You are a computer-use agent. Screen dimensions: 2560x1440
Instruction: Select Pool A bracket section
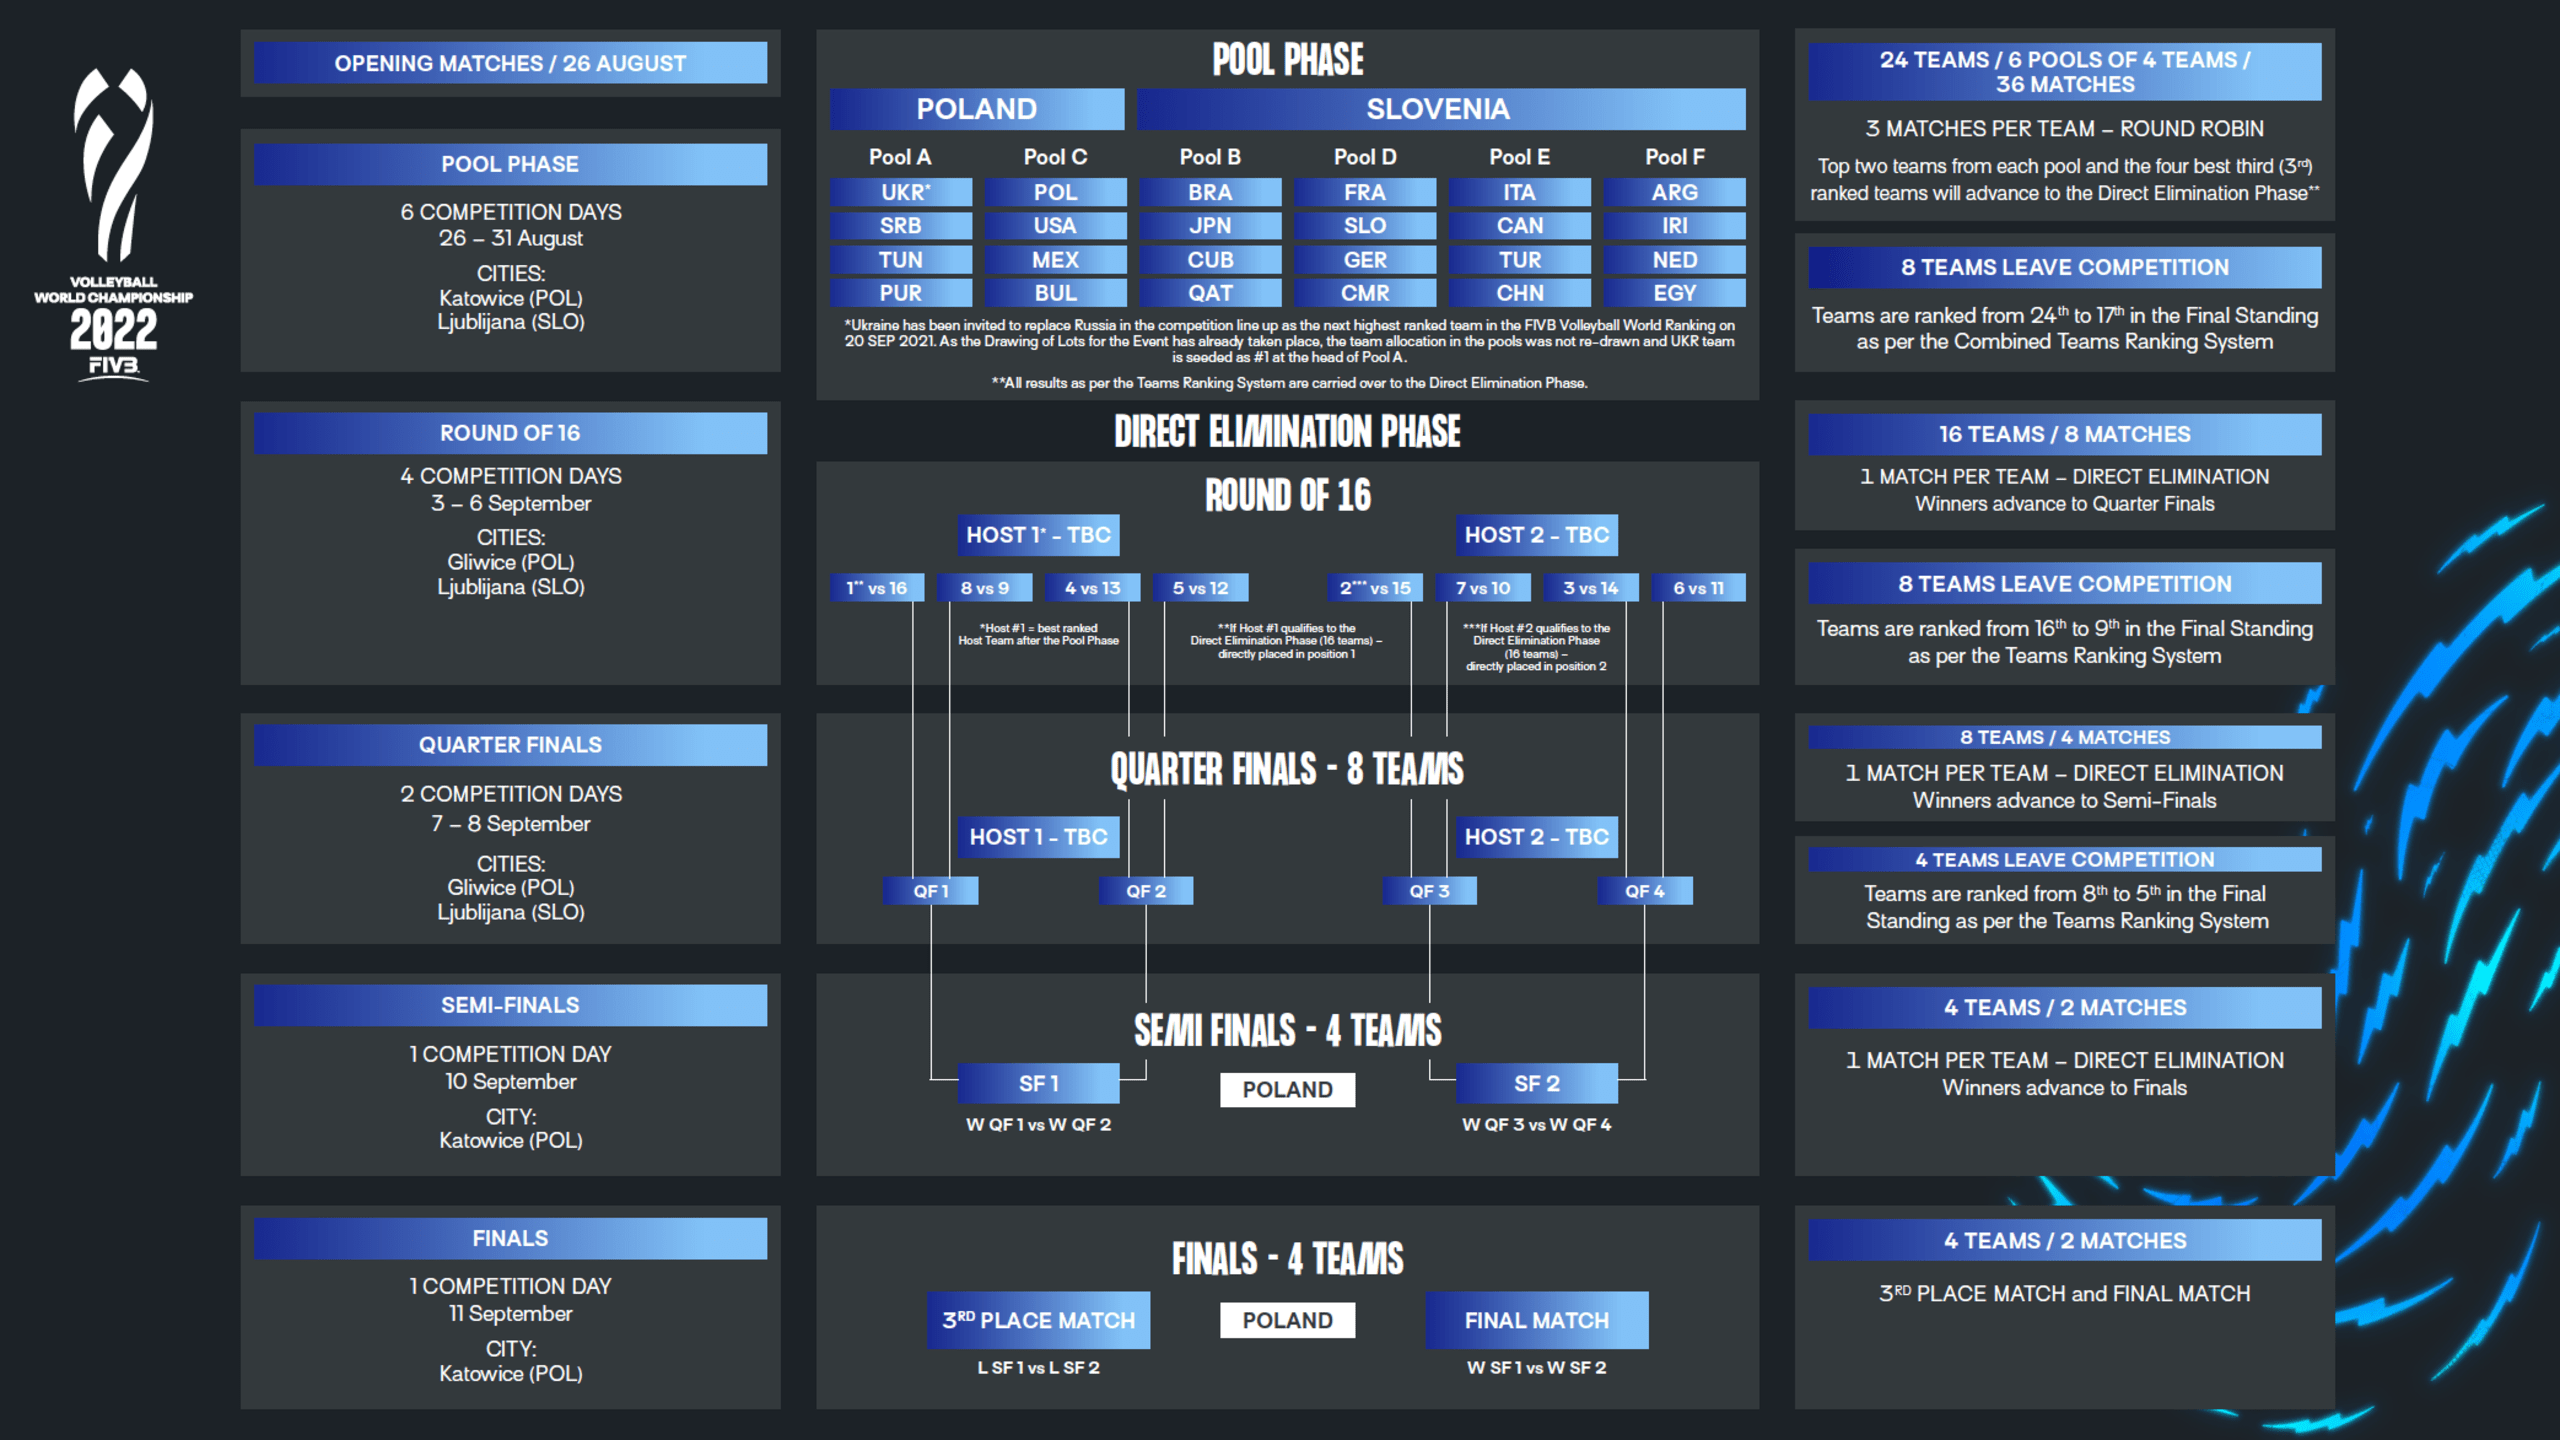coord(897,229)
